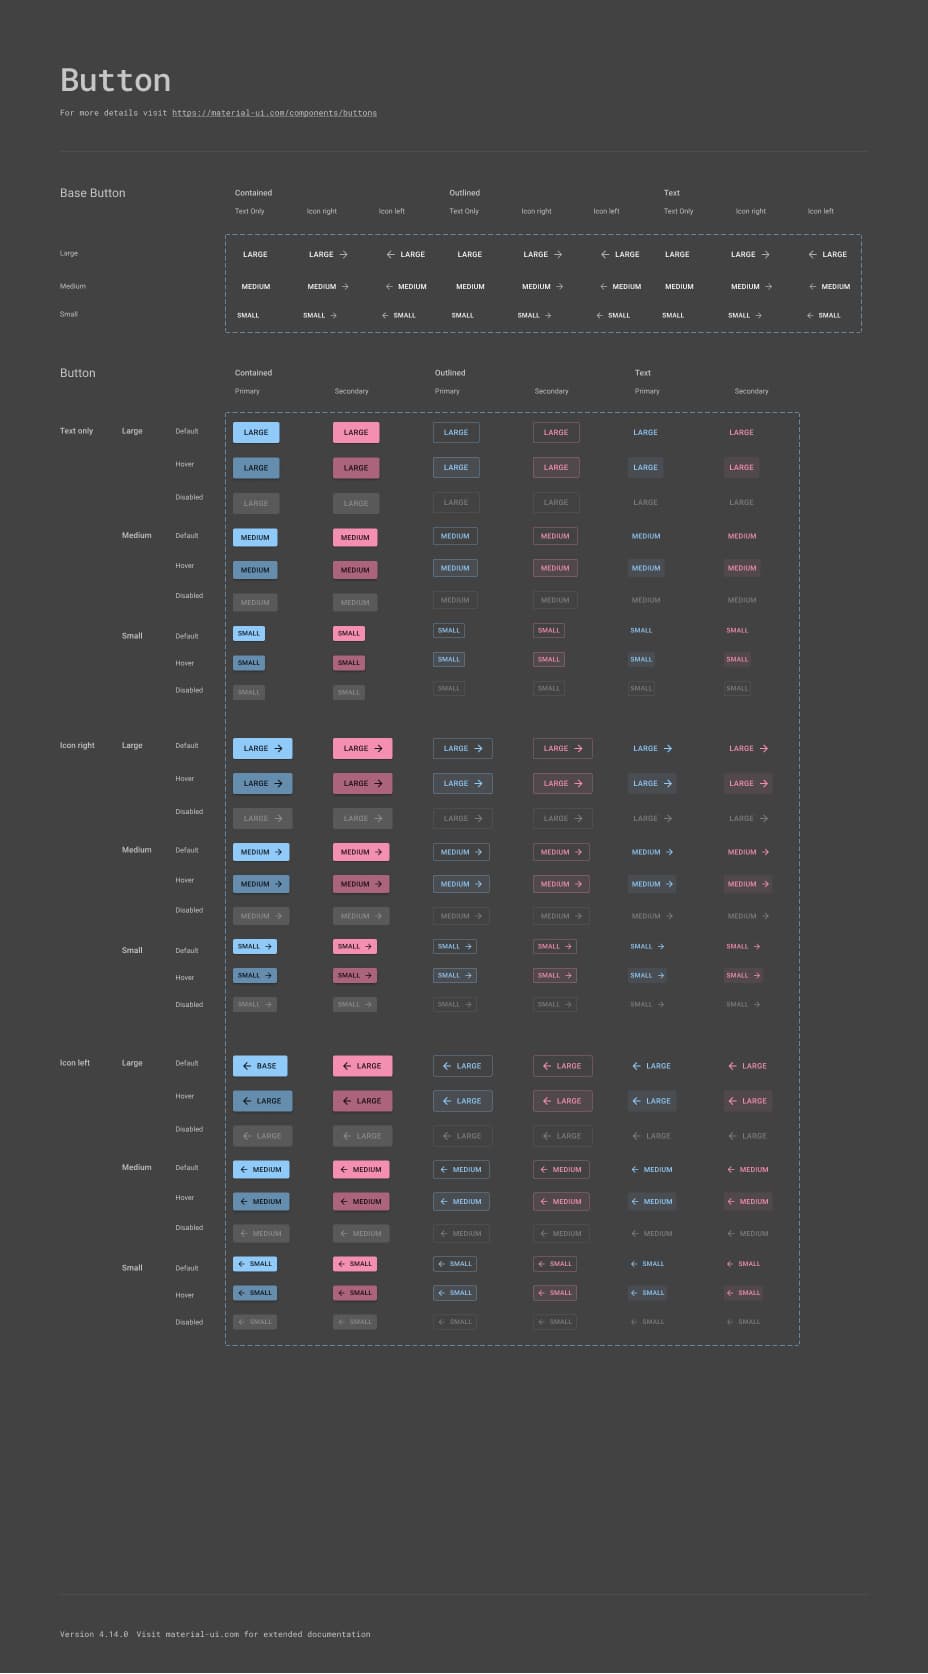Click the text-only hover-state blue outlined MEDIUM button
The image size is (928, 1674).
(x=455, y=568)
